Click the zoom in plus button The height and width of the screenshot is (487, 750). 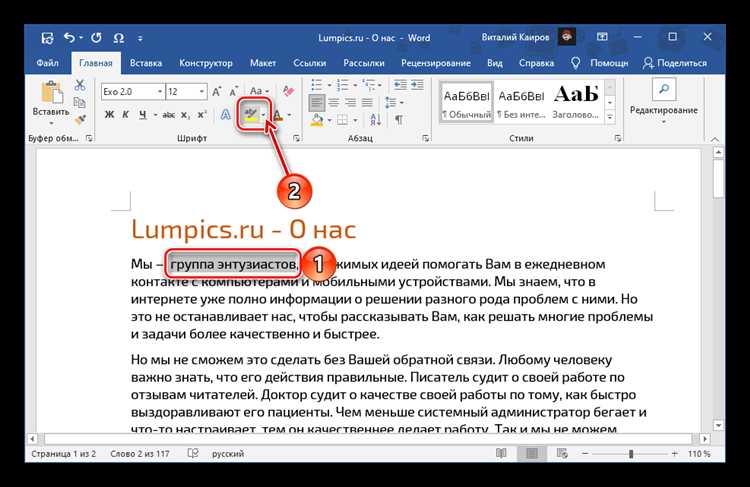coord(674,454)
